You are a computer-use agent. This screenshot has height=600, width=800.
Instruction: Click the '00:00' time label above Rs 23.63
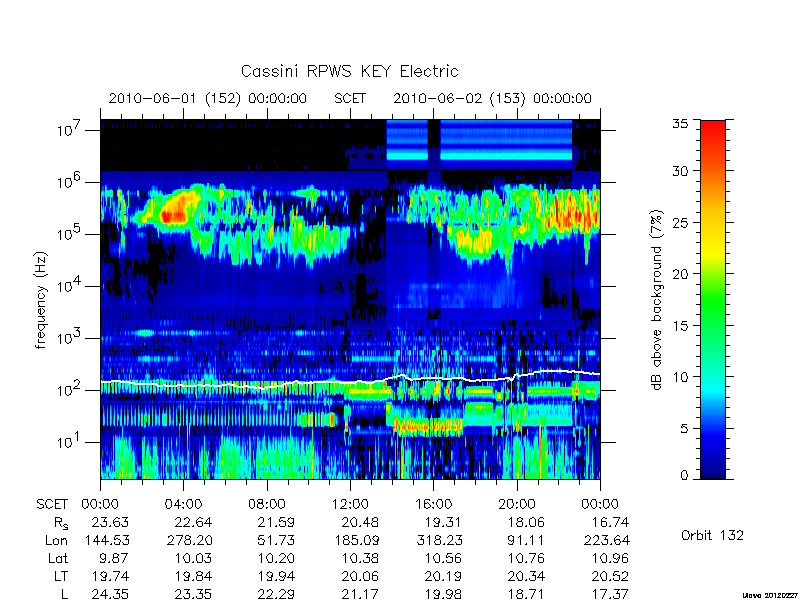point(100,504)
